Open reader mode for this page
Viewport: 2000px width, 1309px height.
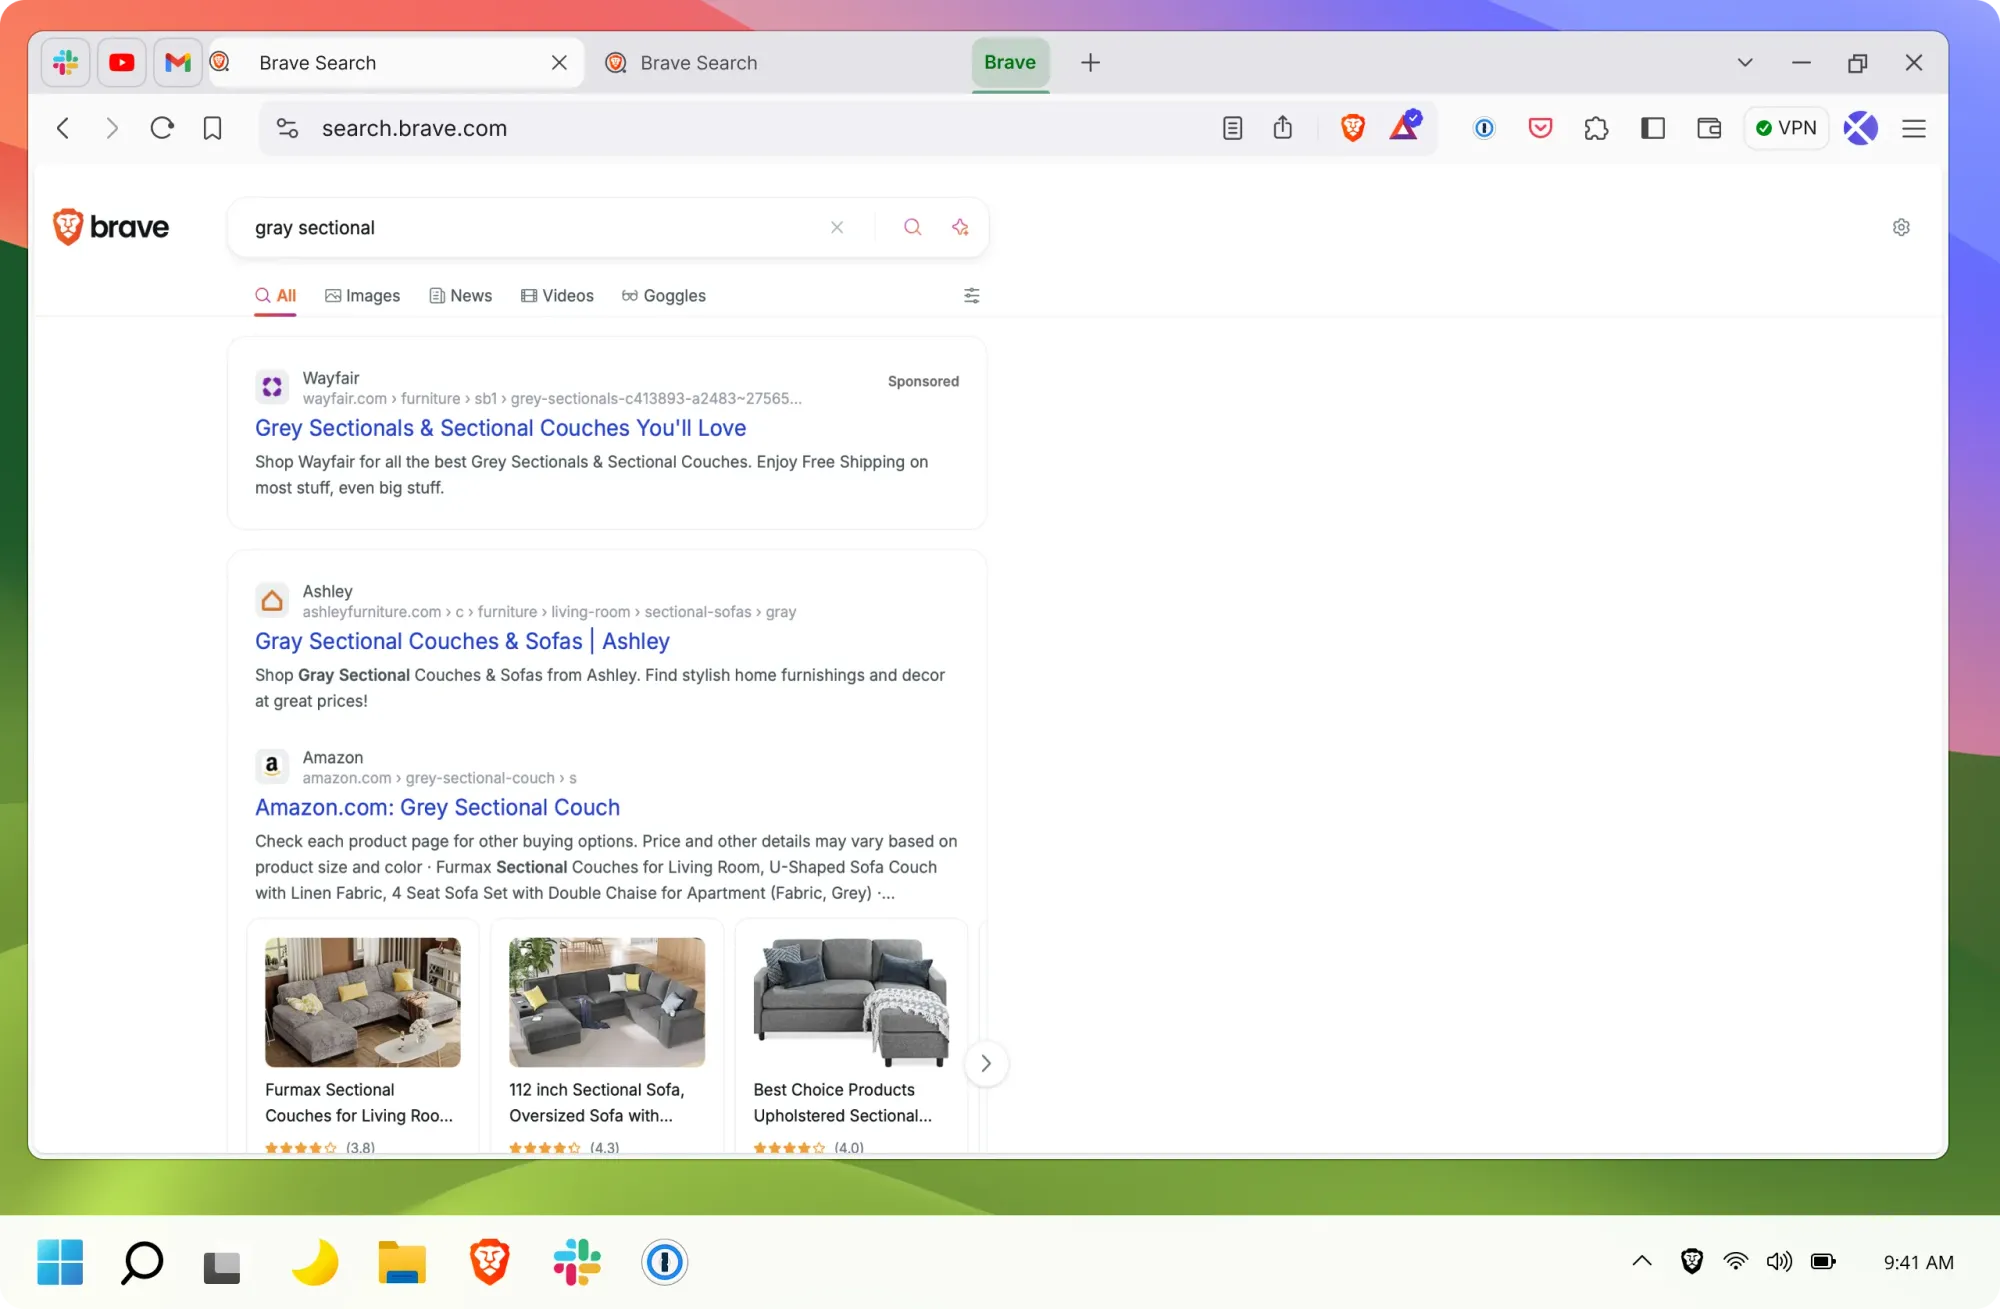point(1233,128)
